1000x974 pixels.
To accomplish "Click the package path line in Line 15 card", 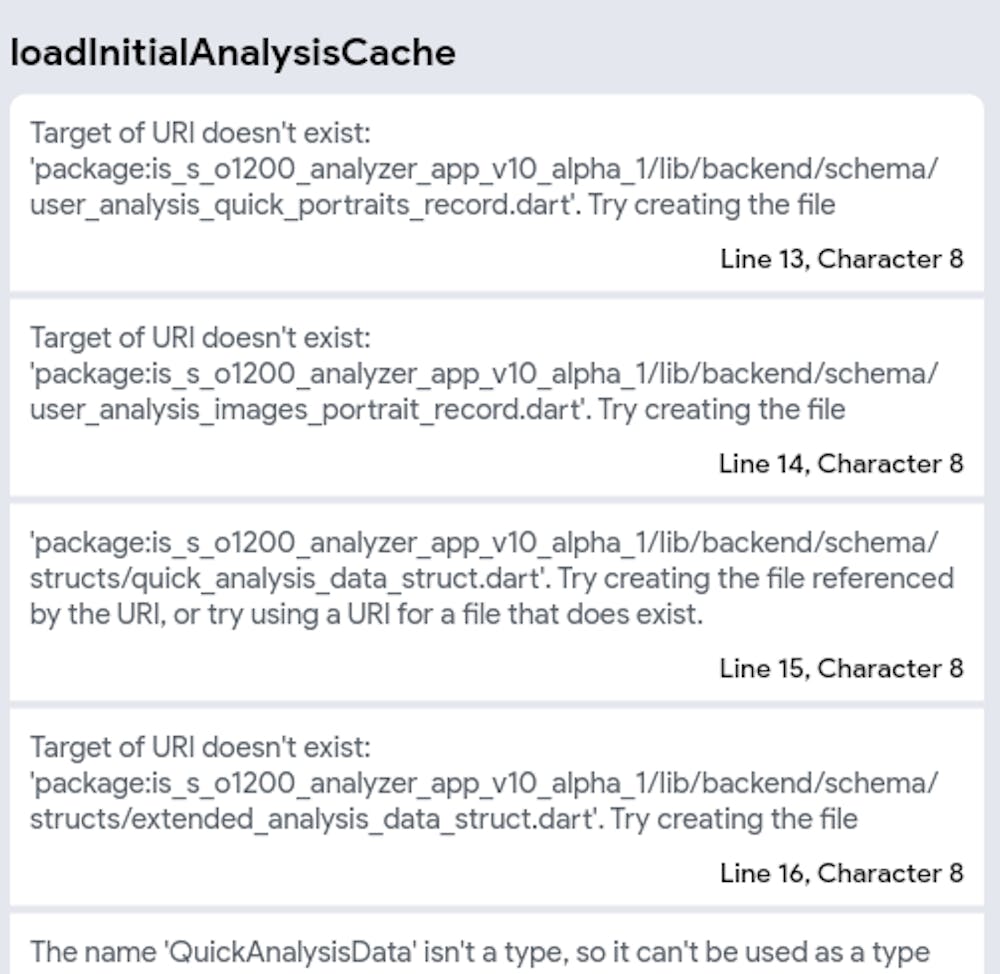I will (484, 543).
